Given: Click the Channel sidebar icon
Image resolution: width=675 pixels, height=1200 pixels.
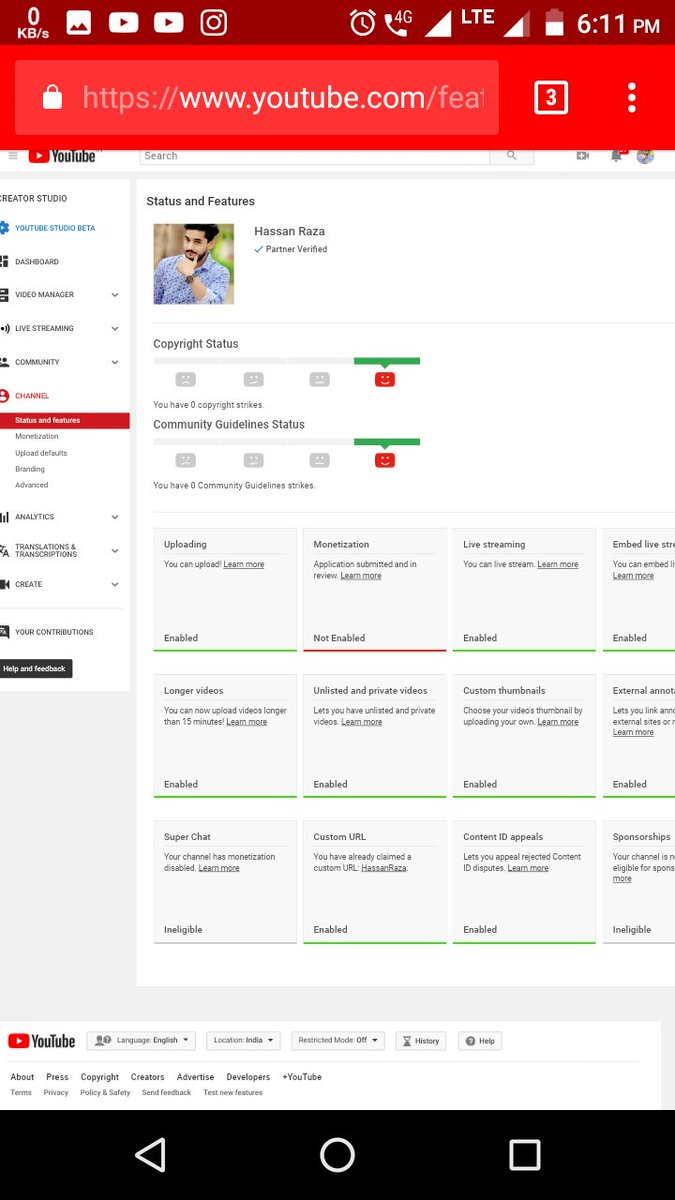Looking at the screenshot, I should pos(4,396).
